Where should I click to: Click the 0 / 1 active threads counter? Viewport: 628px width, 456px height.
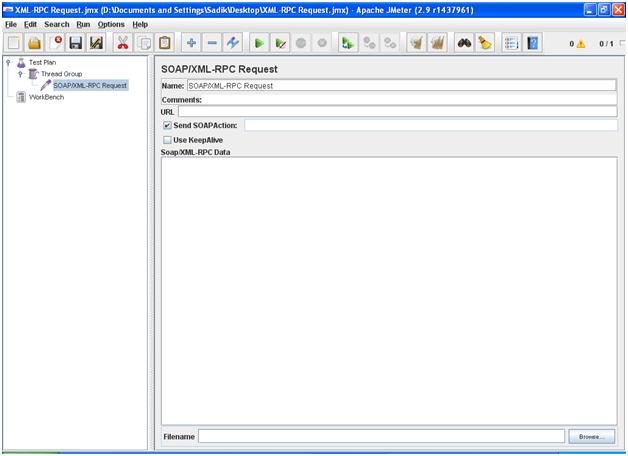606,44
